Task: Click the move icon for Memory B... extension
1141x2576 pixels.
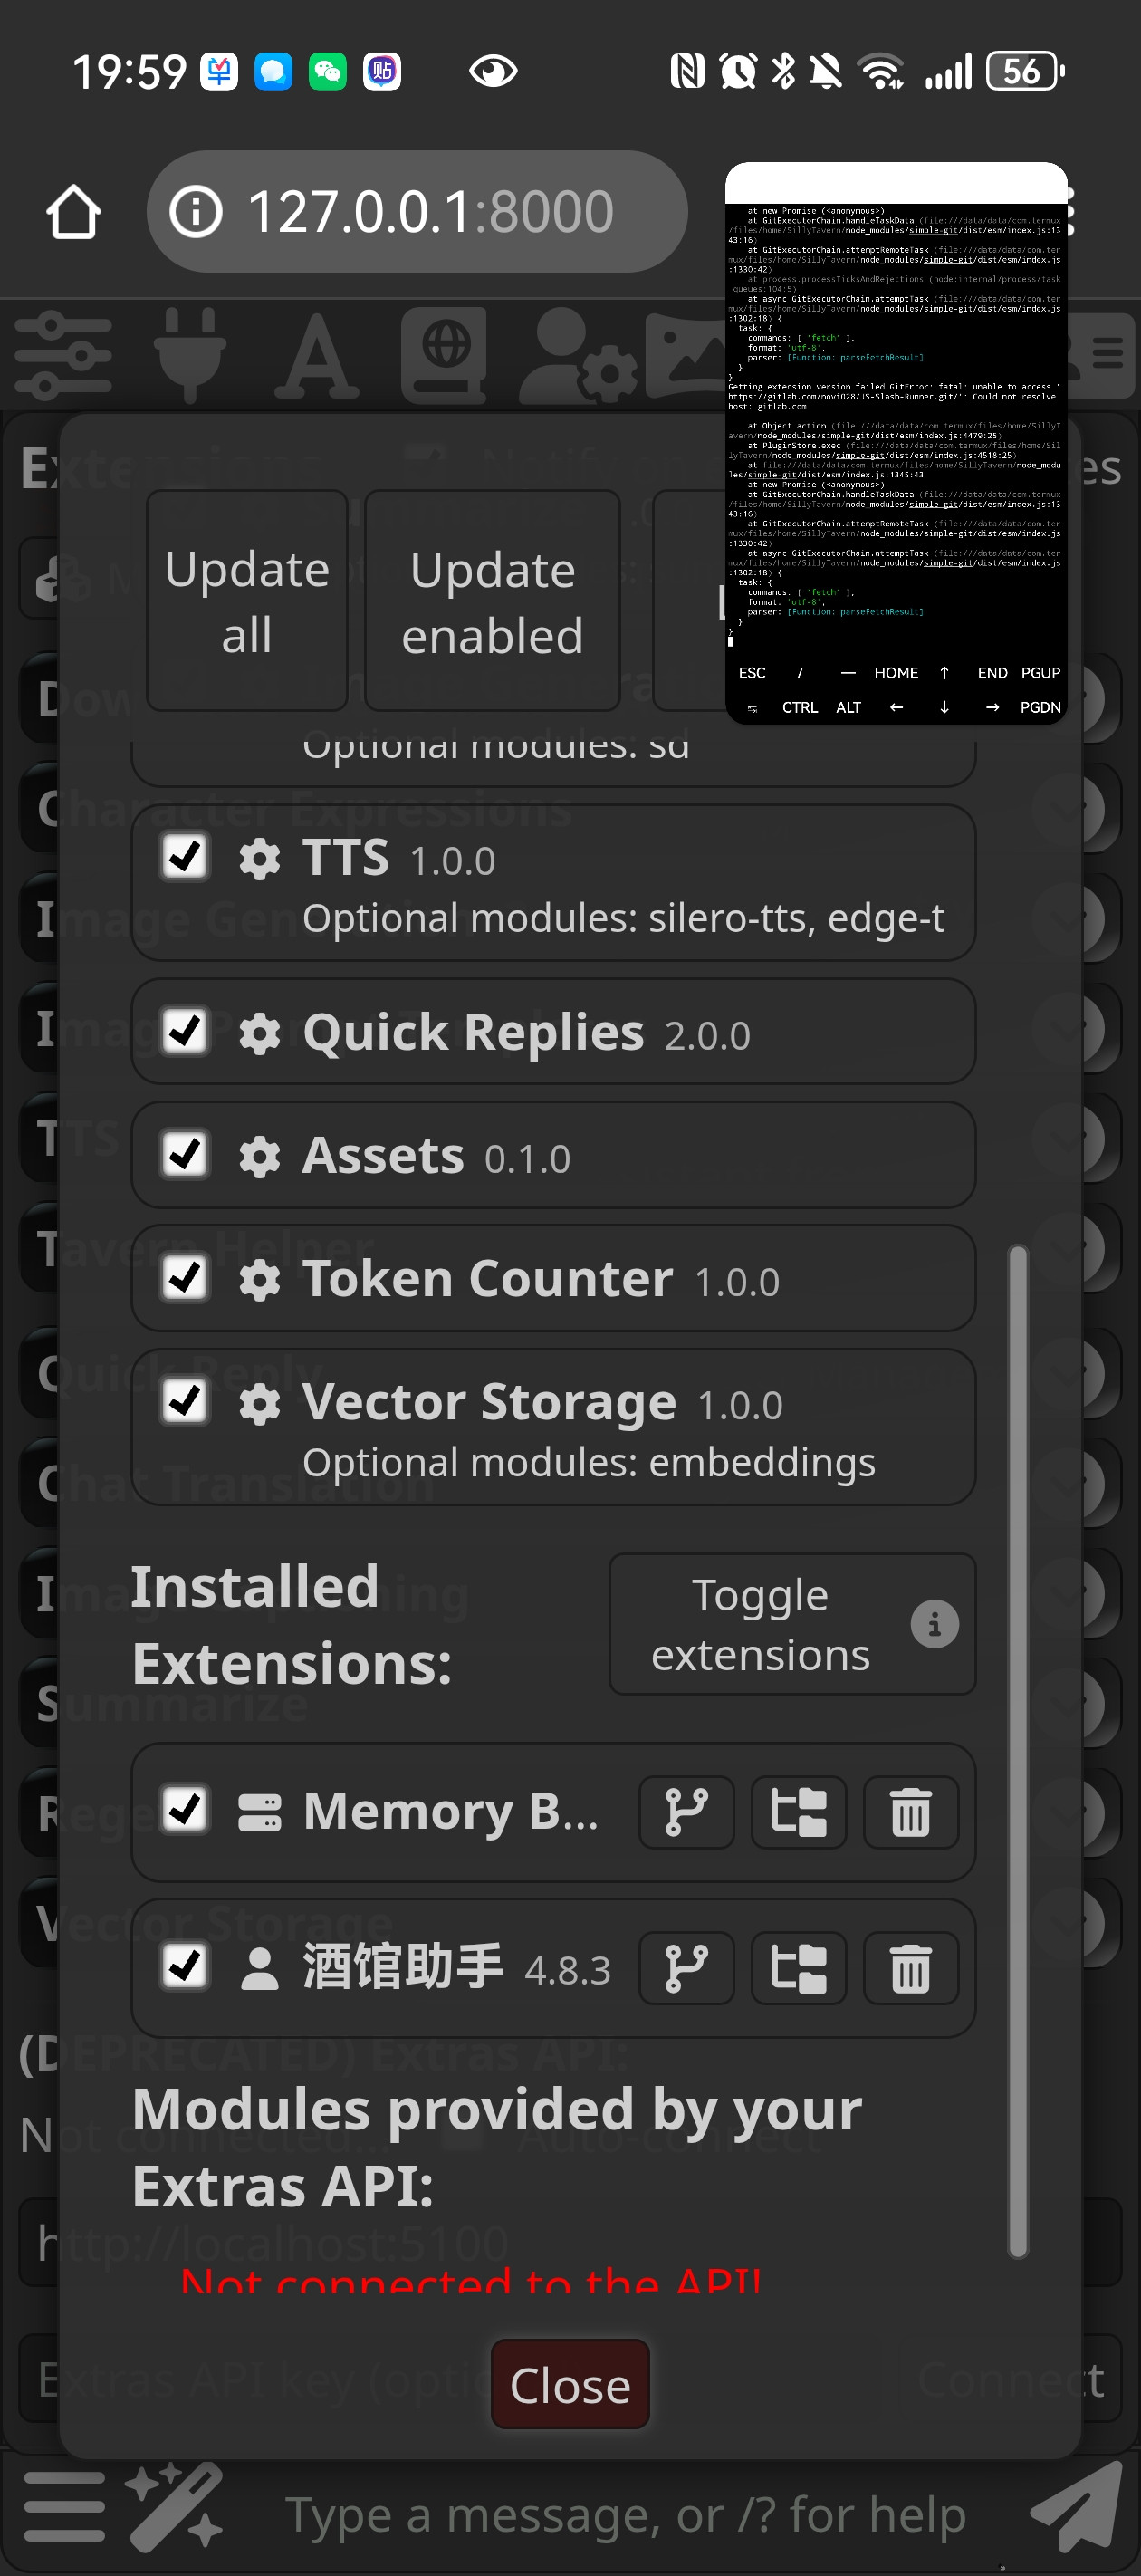Action: point(798,1812)
